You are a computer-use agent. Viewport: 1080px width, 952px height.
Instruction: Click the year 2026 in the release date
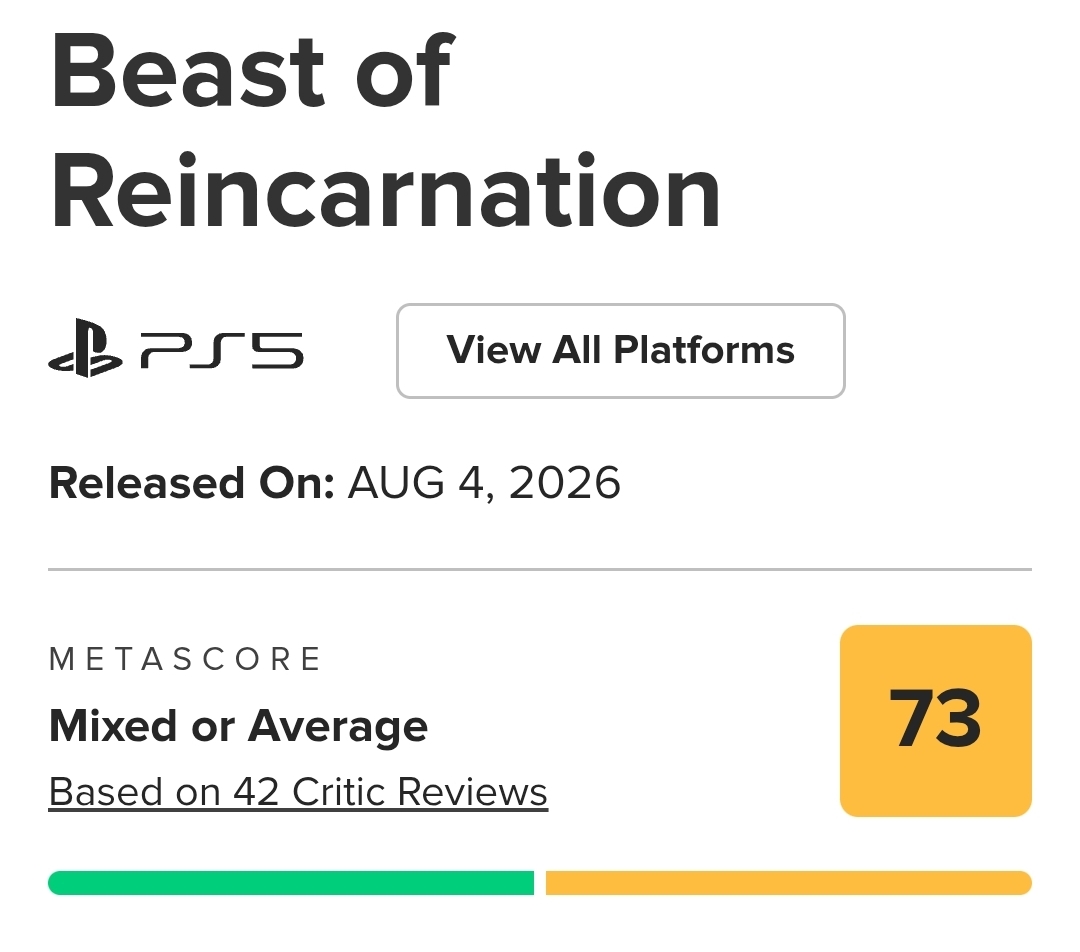pyautogui.click(x=565, y=483)
